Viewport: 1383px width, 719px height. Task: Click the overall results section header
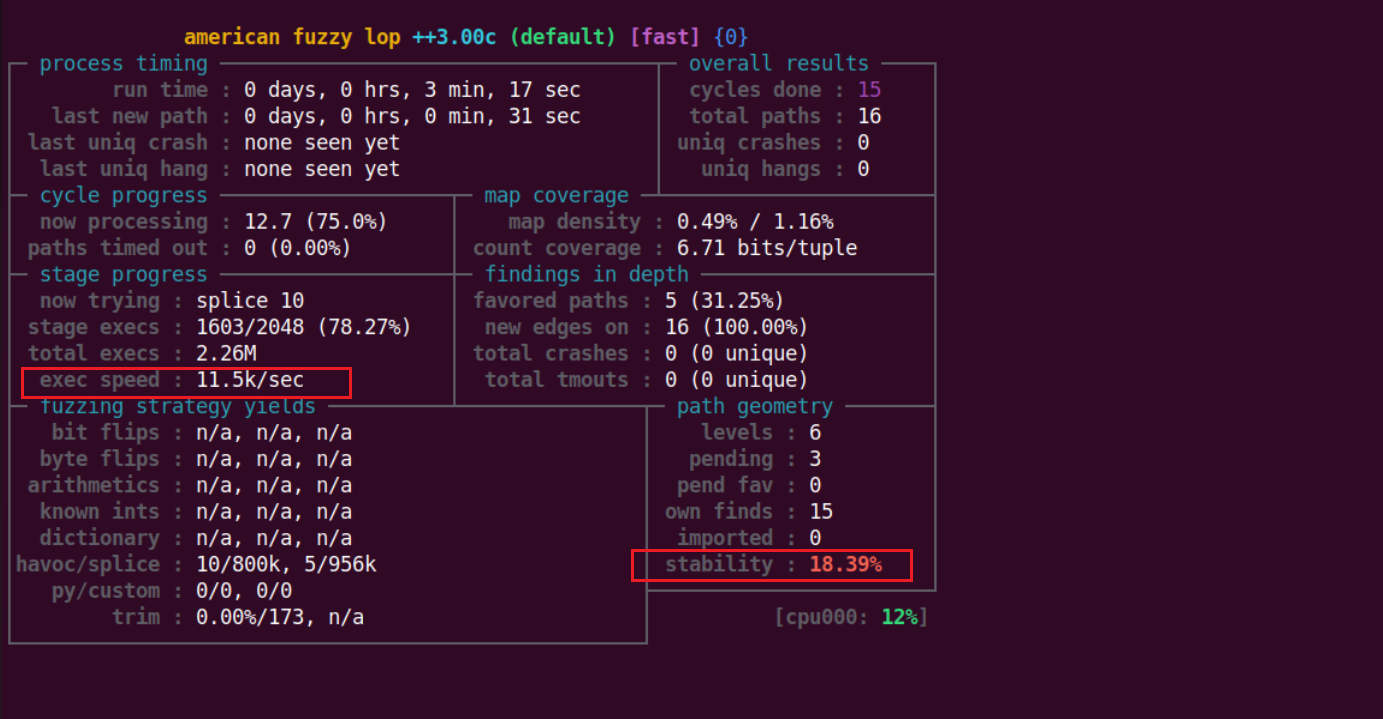[x=778, y=64]
